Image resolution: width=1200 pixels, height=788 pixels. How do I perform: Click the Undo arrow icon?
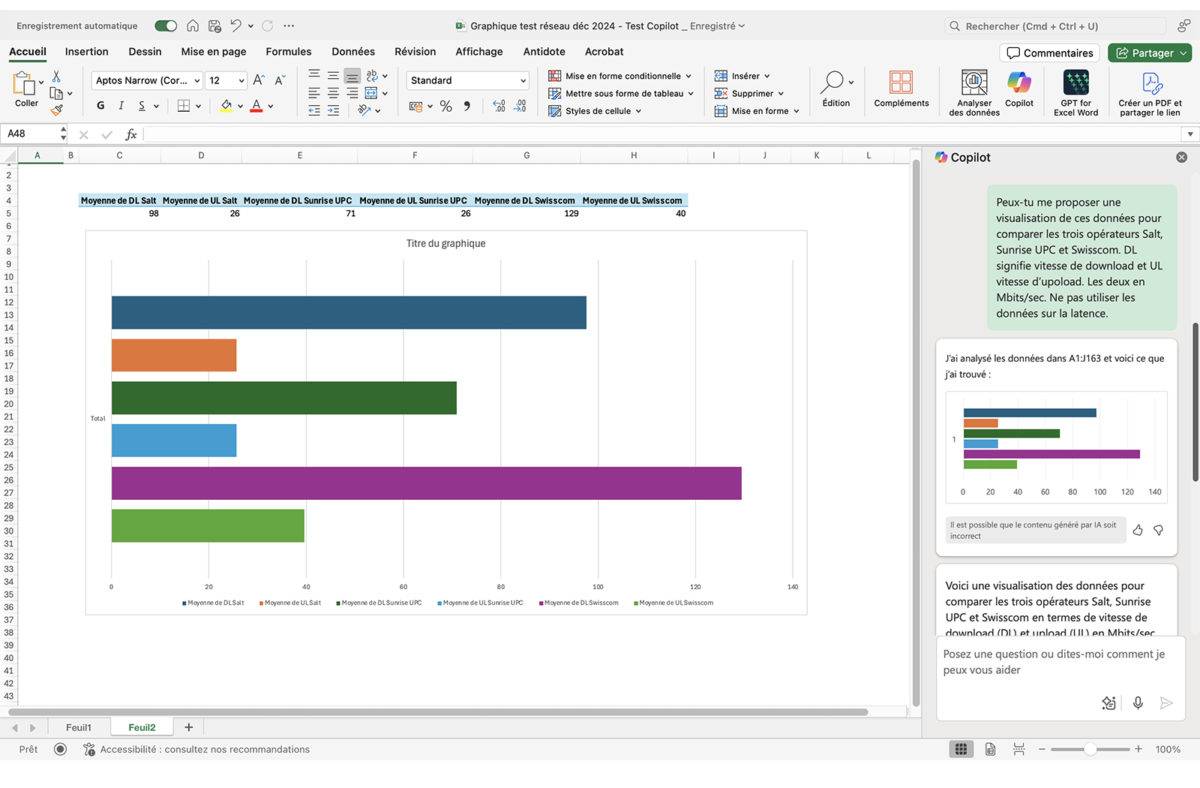(x=235, y=26)
